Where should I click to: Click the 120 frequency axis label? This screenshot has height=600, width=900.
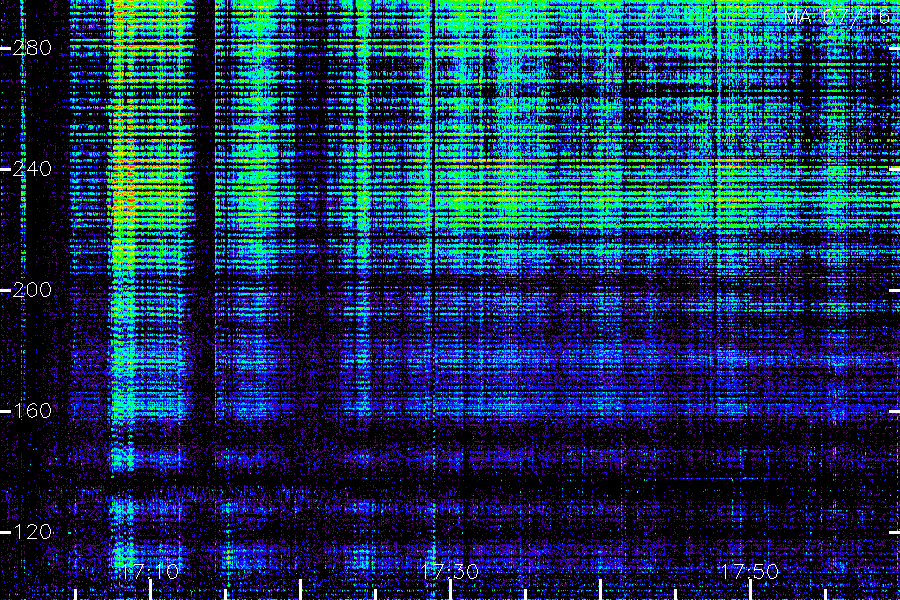click(x=32, y=532)
